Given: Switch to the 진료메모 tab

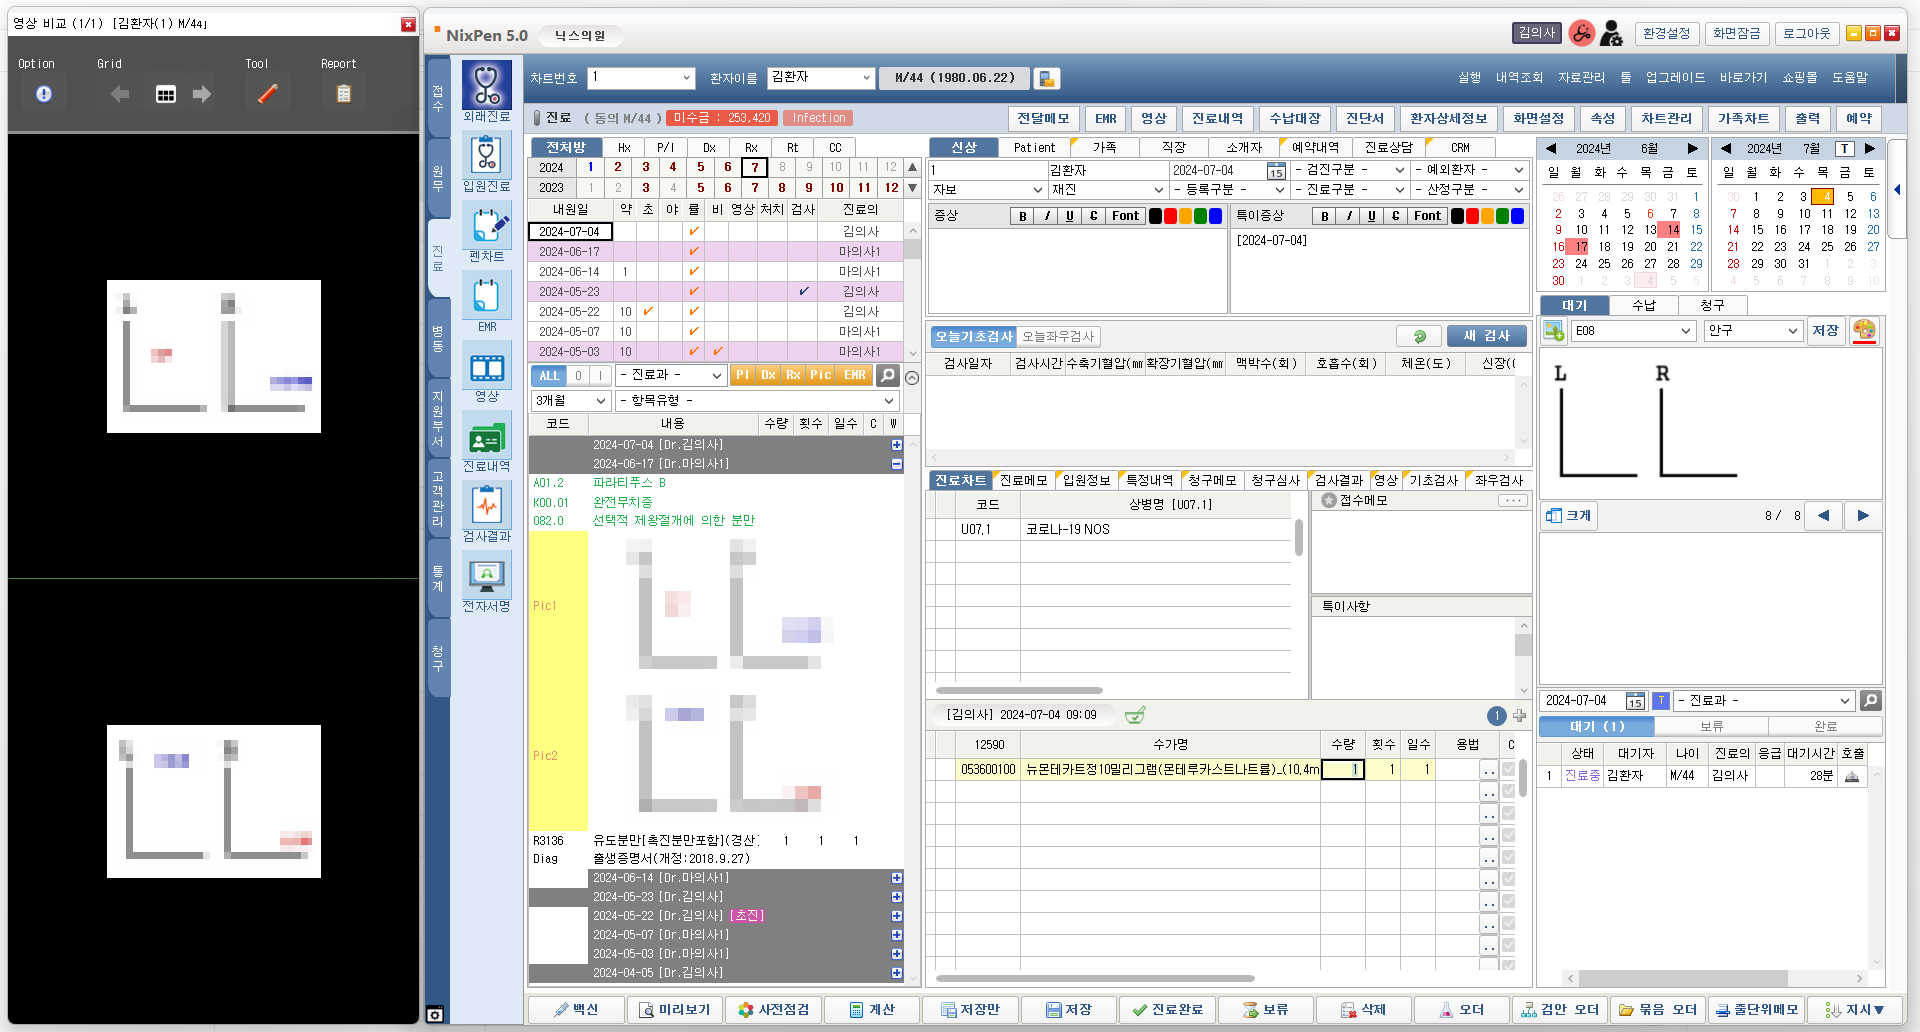Looking at the screenshot, I should tap(1023, 481).
